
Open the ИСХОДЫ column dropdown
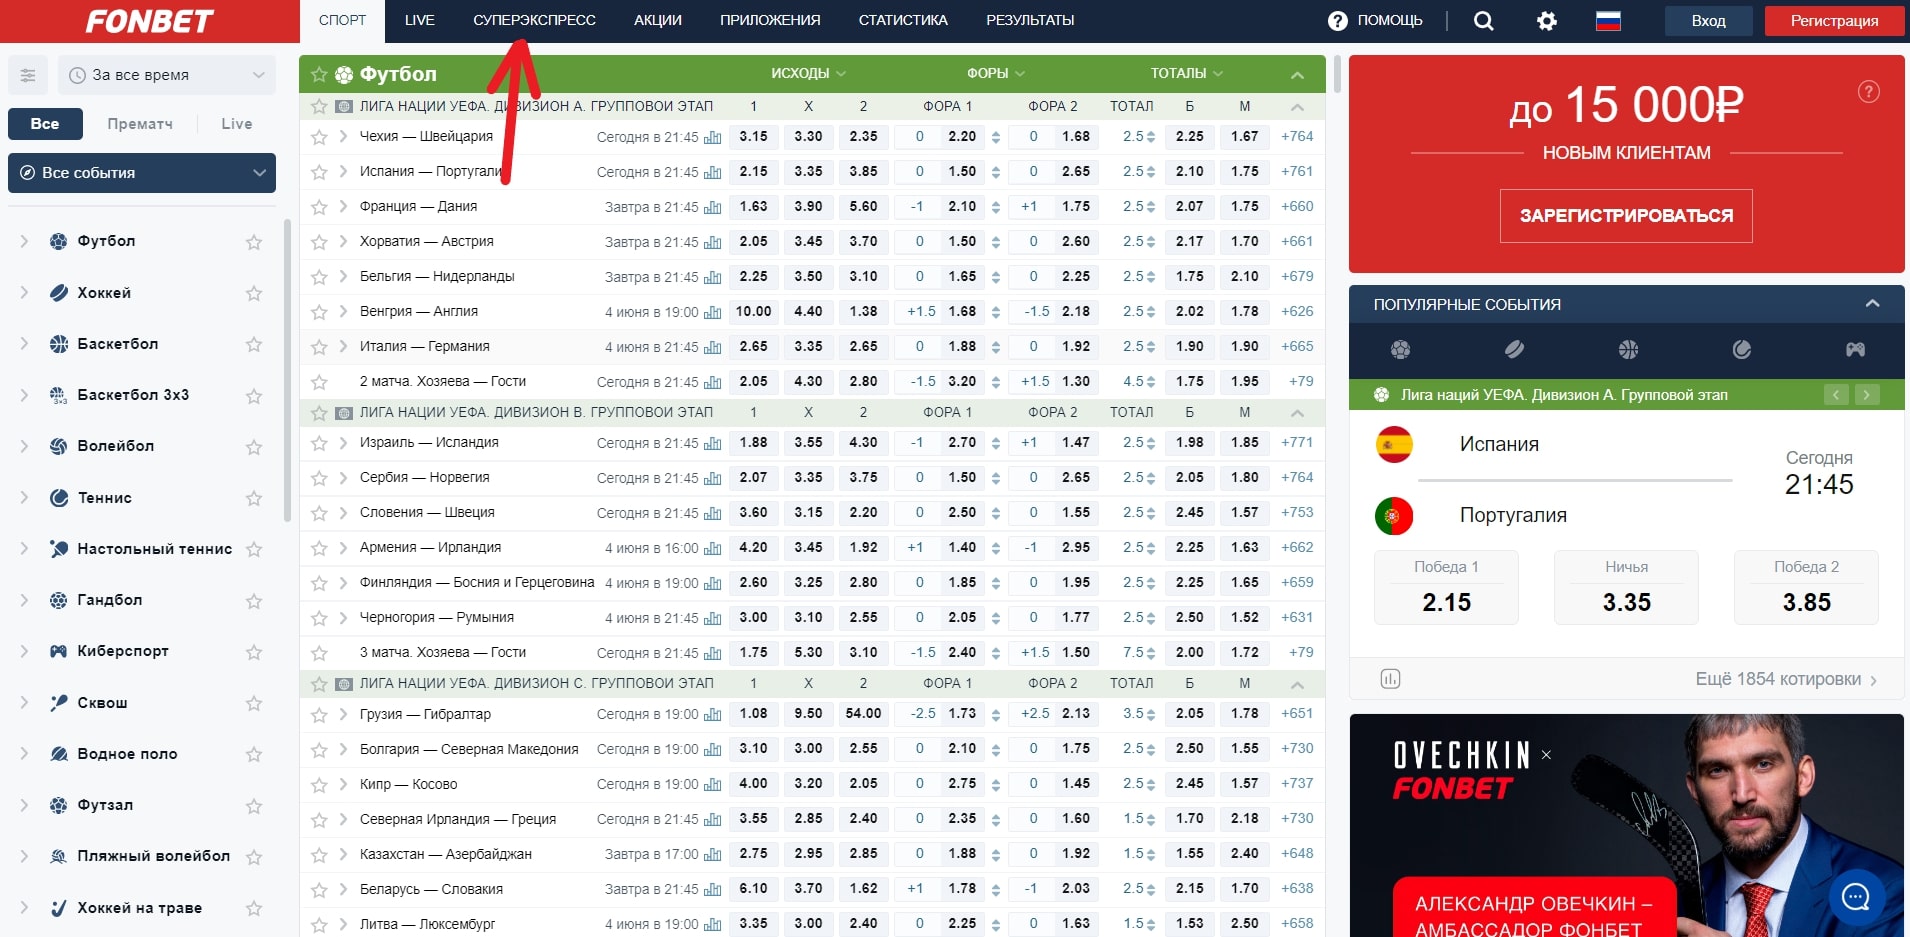(808, 73)
